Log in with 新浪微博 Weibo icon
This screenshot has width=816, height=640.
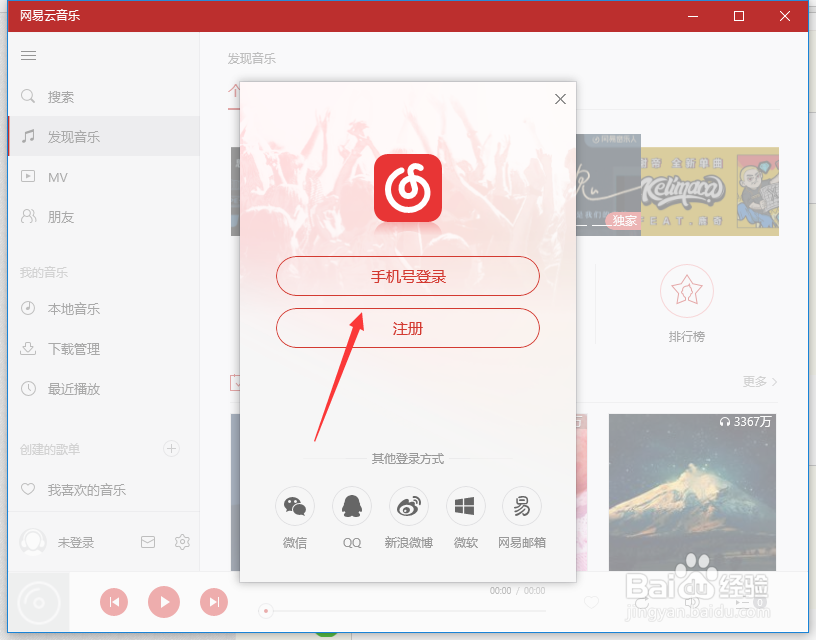409,506
